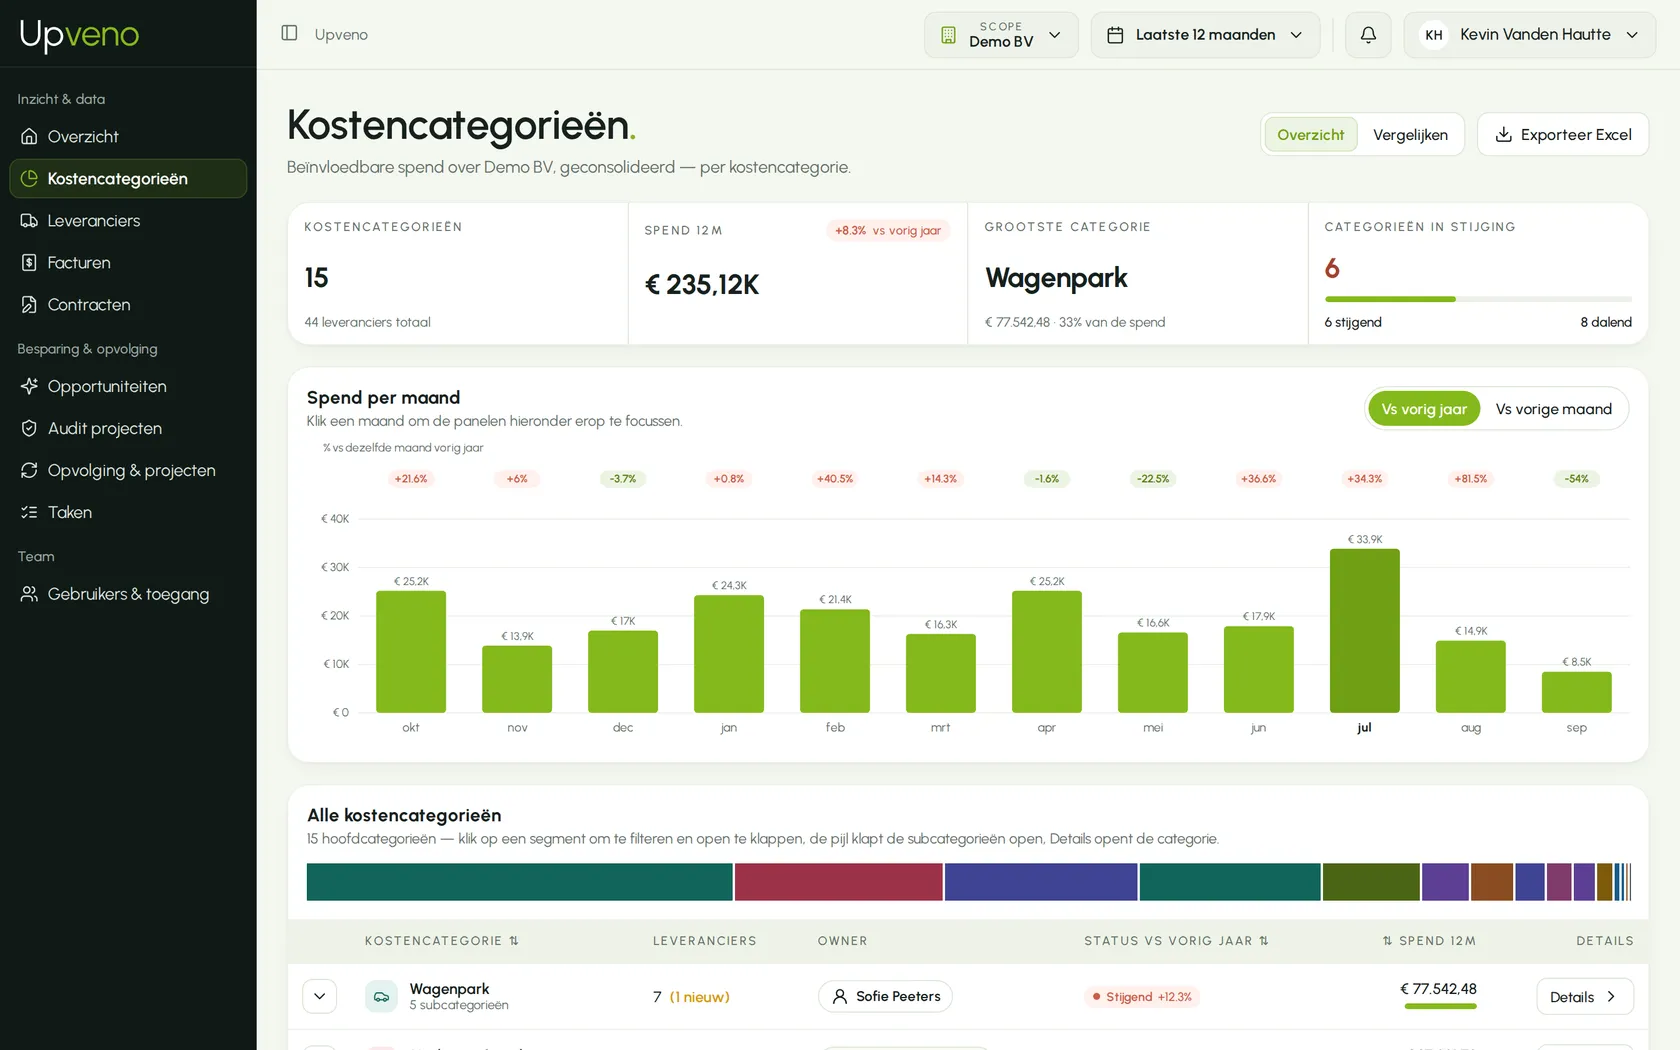
Task: Click the Upveno logo
Action: click(79, 34)
